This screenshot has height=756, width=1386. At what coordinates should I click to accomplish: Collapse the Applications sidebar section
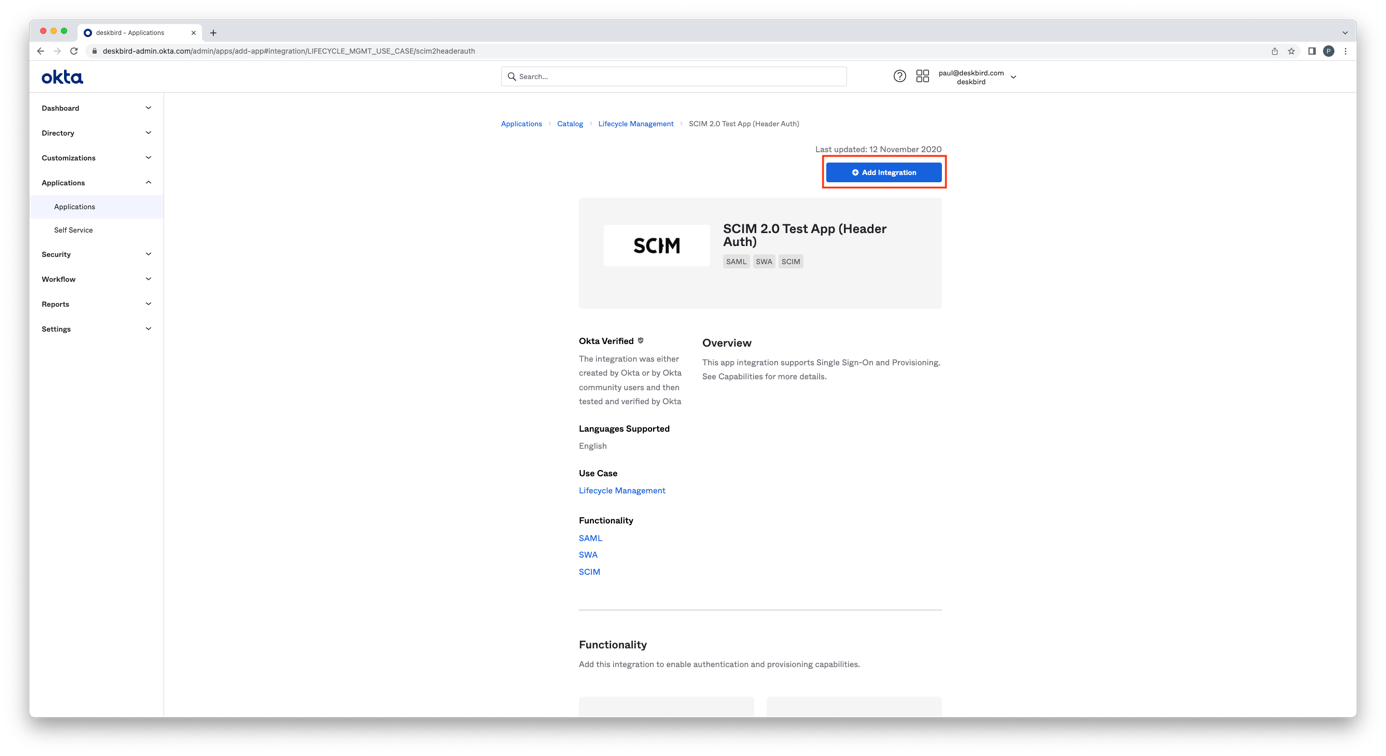click(96, 183)
